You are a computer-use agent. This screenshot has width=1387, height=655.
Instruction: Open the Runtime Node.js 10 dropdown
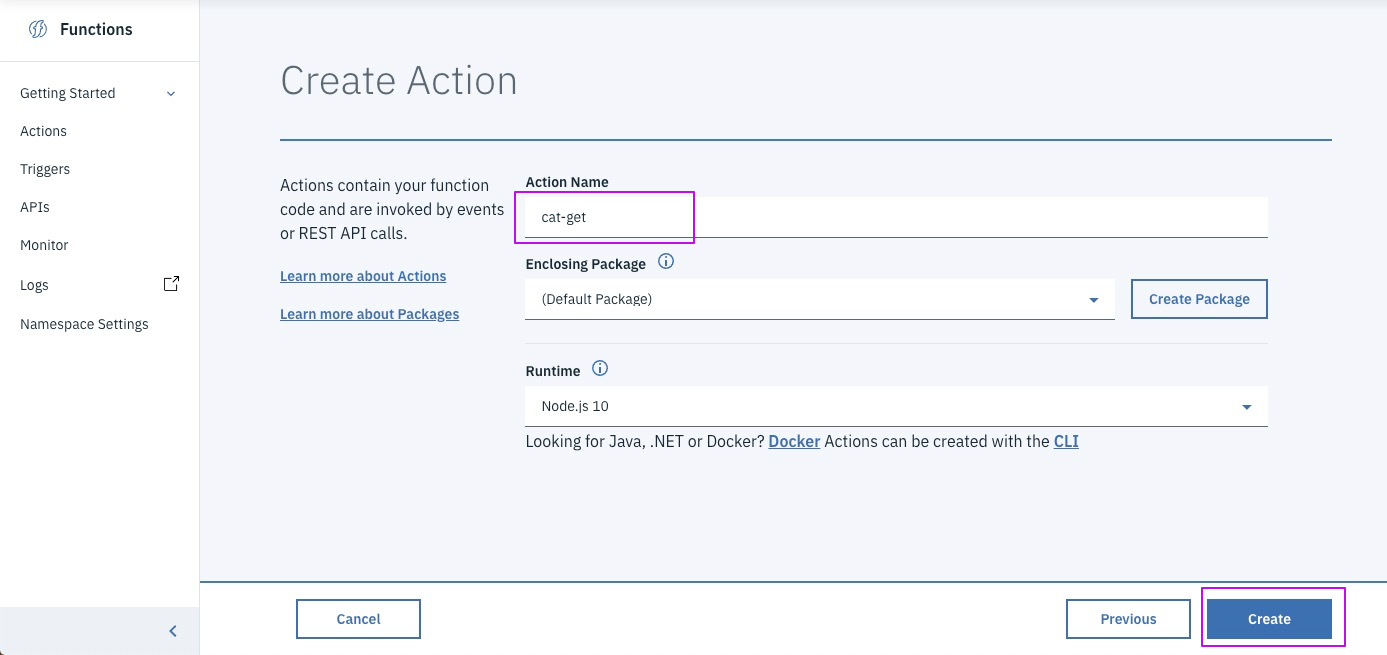[895, 407]
